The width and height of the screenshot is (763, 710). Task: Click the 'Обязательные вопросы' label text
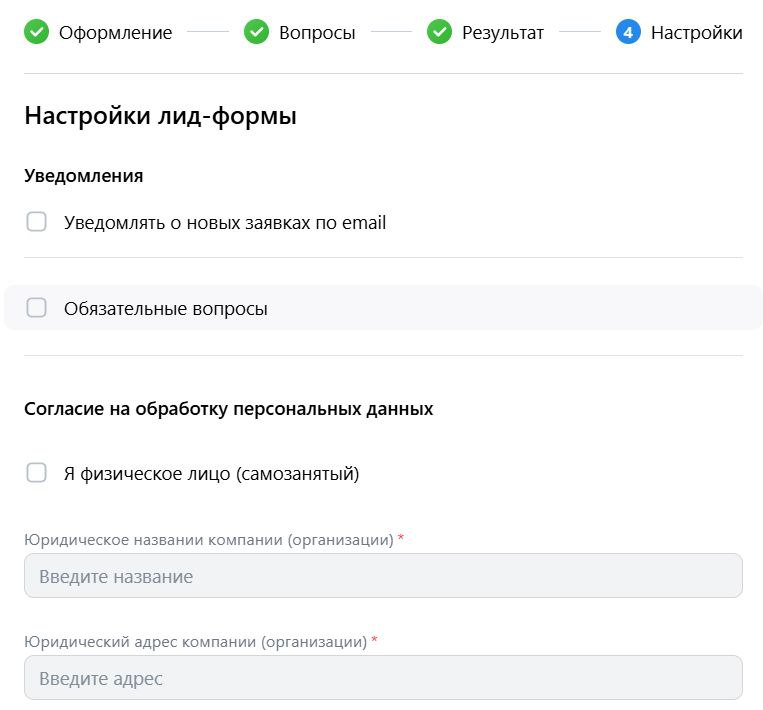pyautogui.click(x=166, y=309)
